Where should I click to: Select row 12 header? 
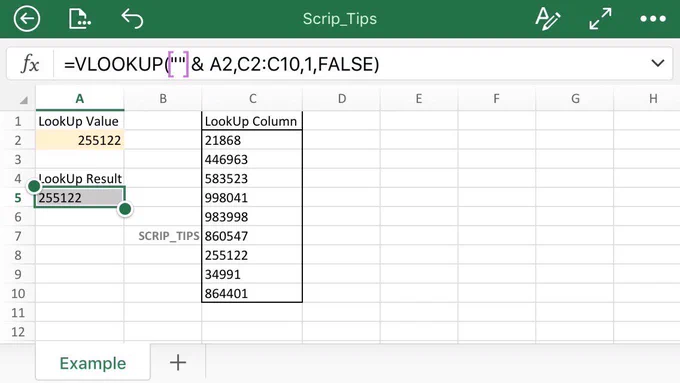[18, 332]
